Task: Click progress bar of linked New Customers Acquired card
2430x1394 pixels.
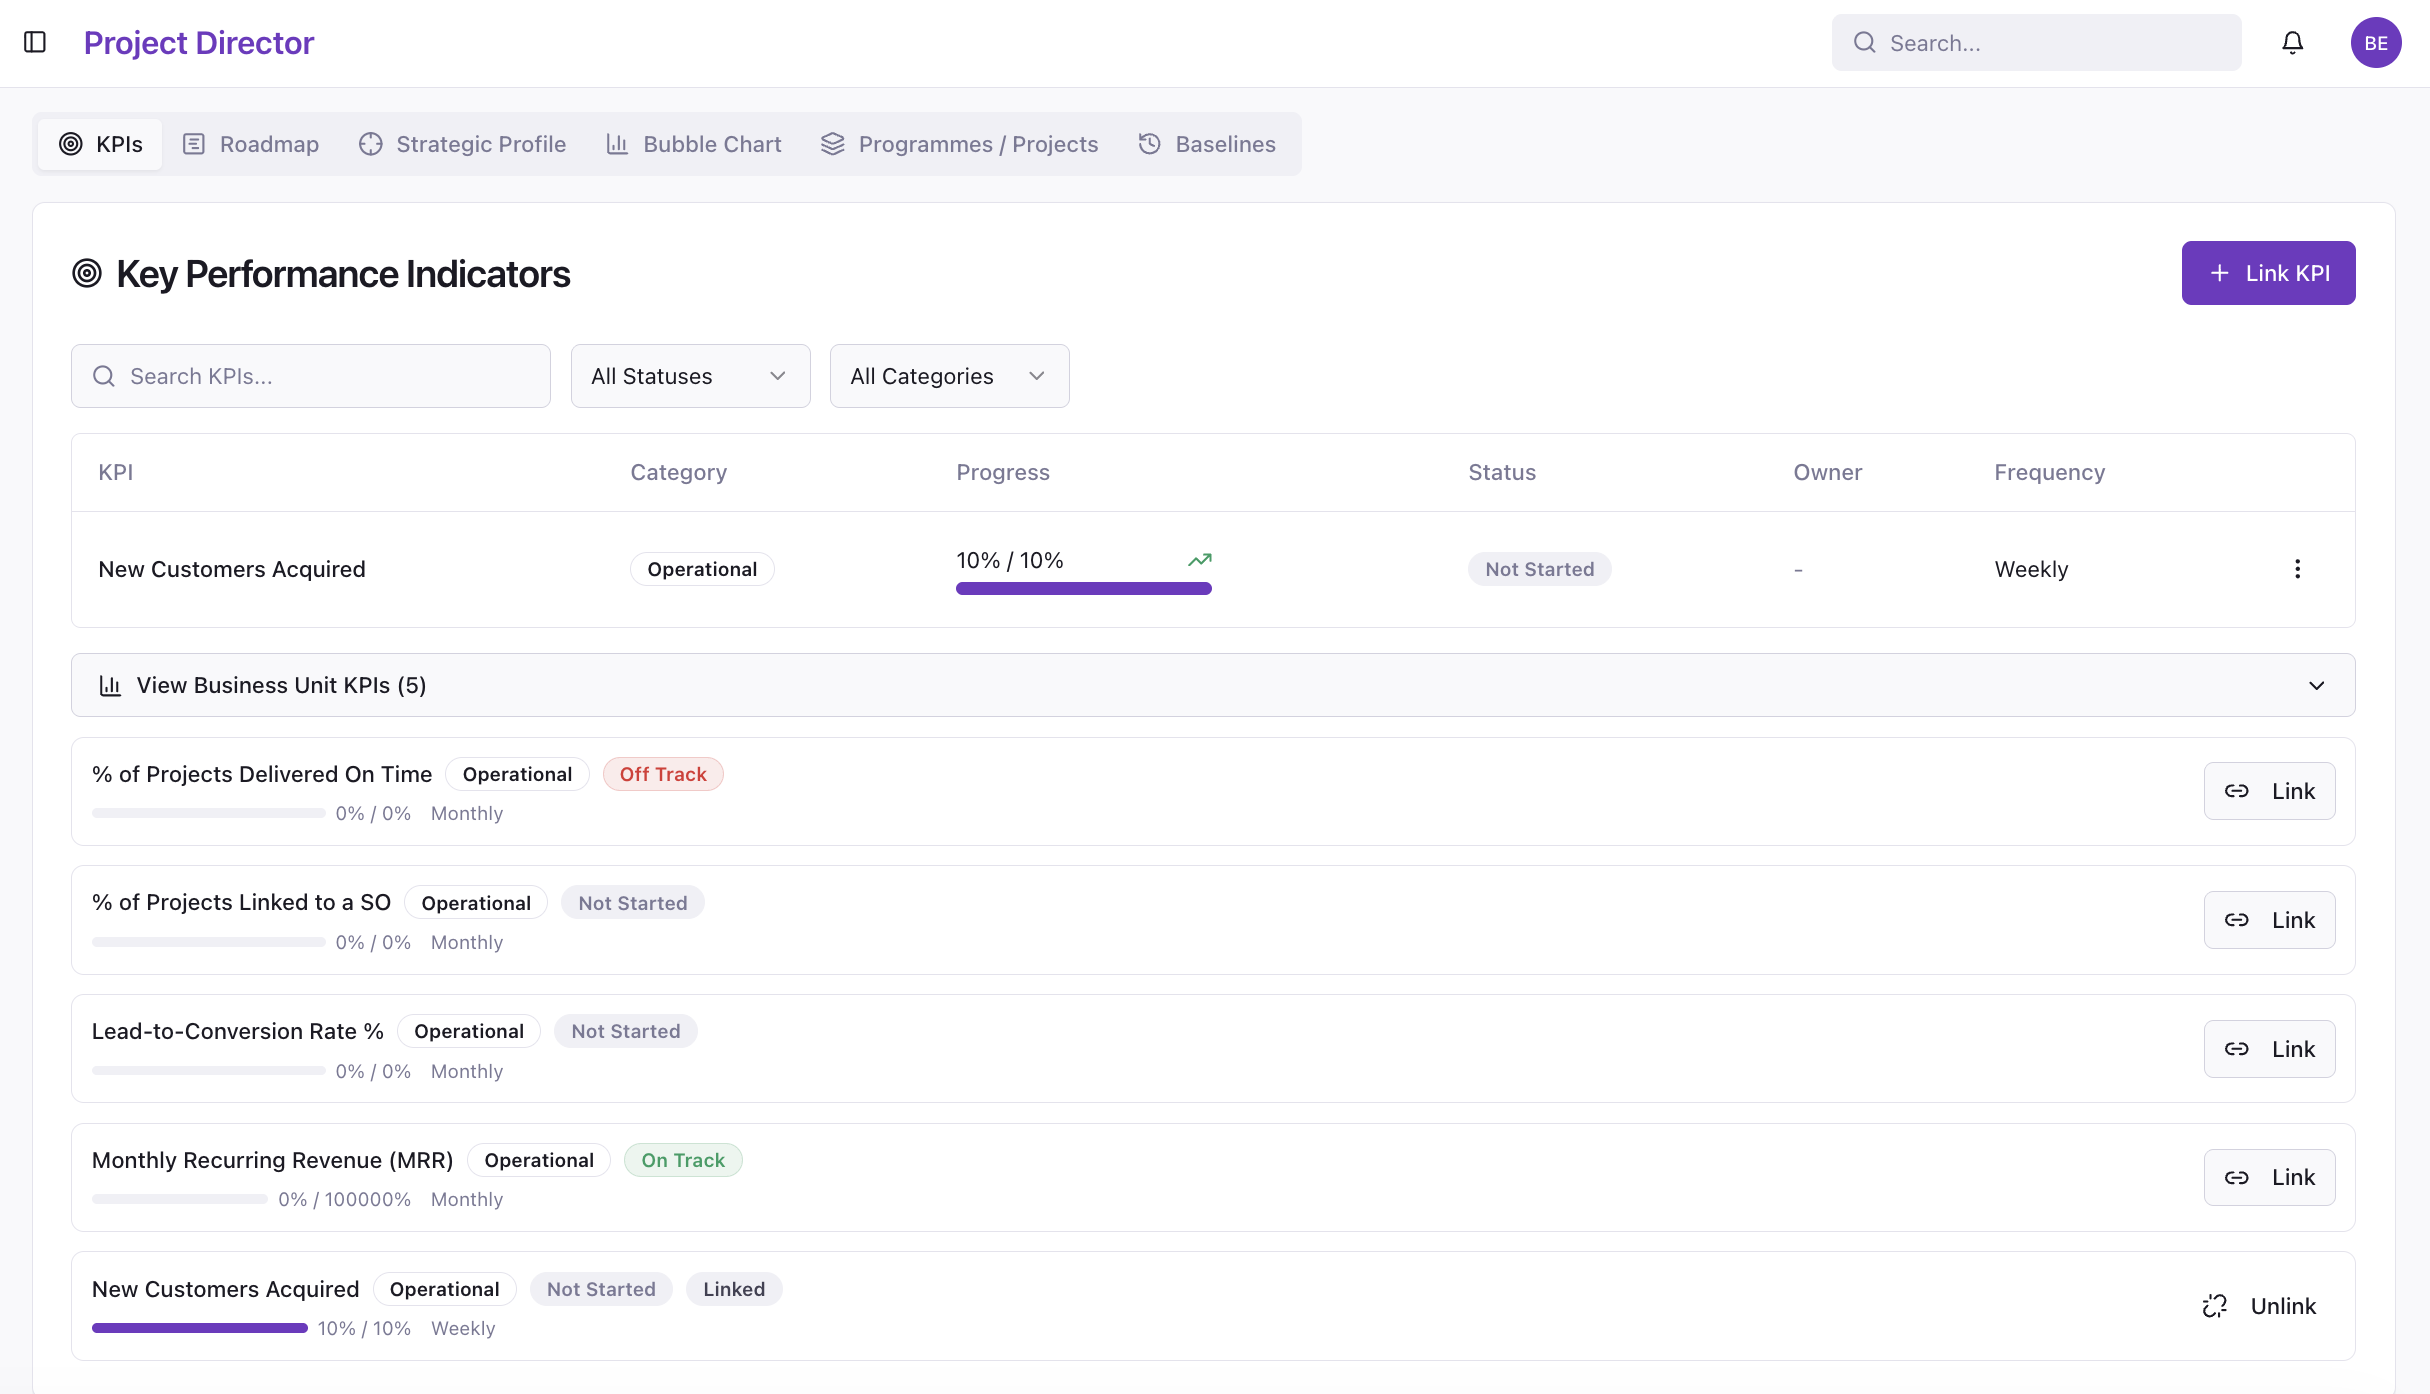Action: pyautogui.click(x=200, y=1328)
